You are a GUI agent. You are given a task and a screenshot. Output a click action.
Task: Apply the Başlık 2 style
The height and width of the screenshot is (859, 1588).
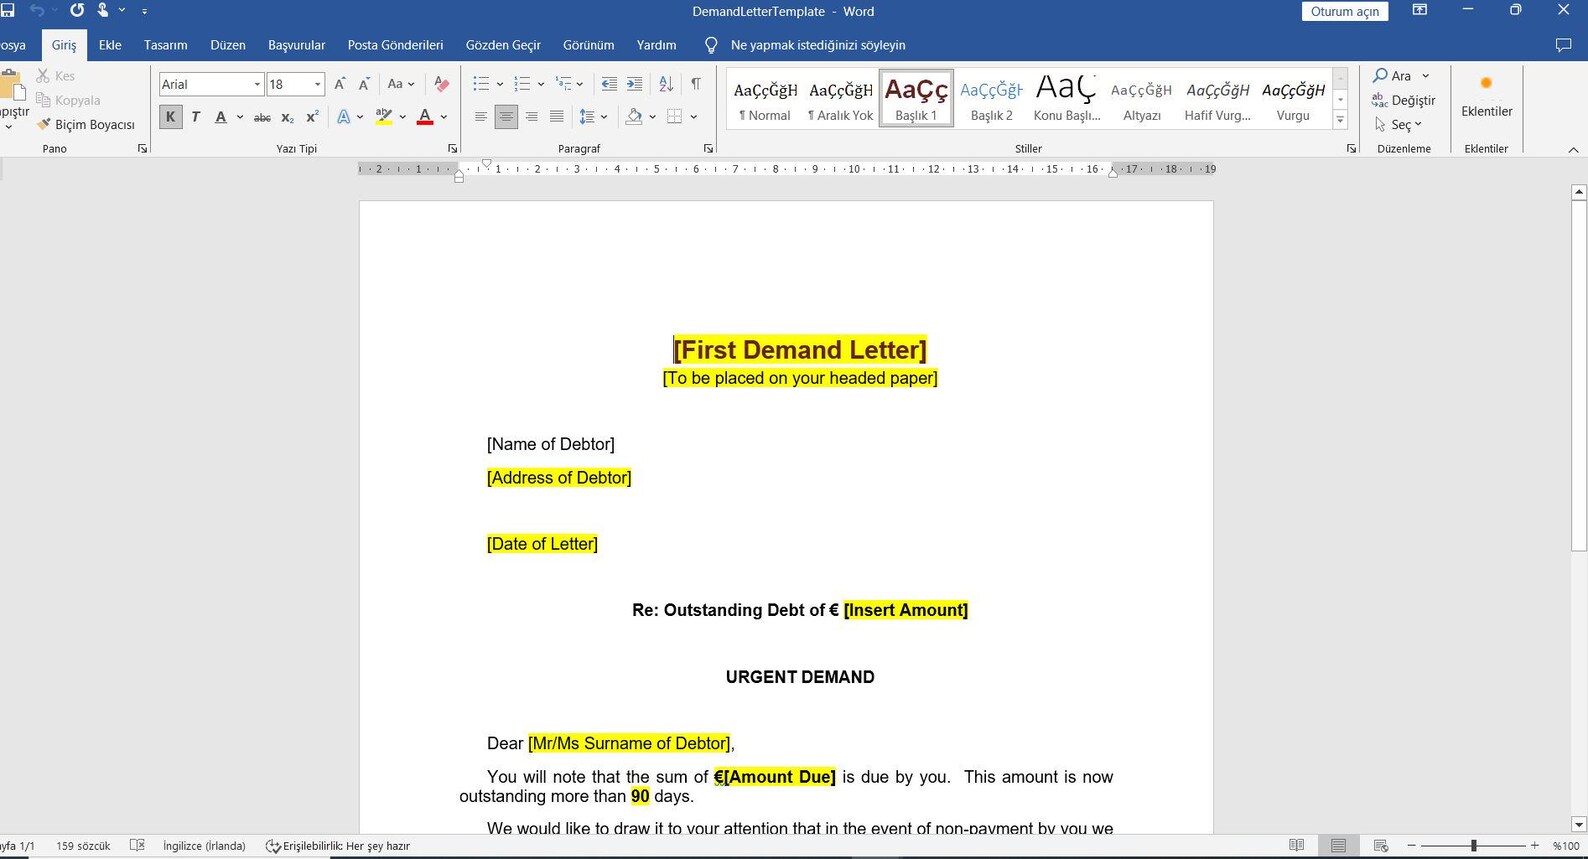pos(991,98)
